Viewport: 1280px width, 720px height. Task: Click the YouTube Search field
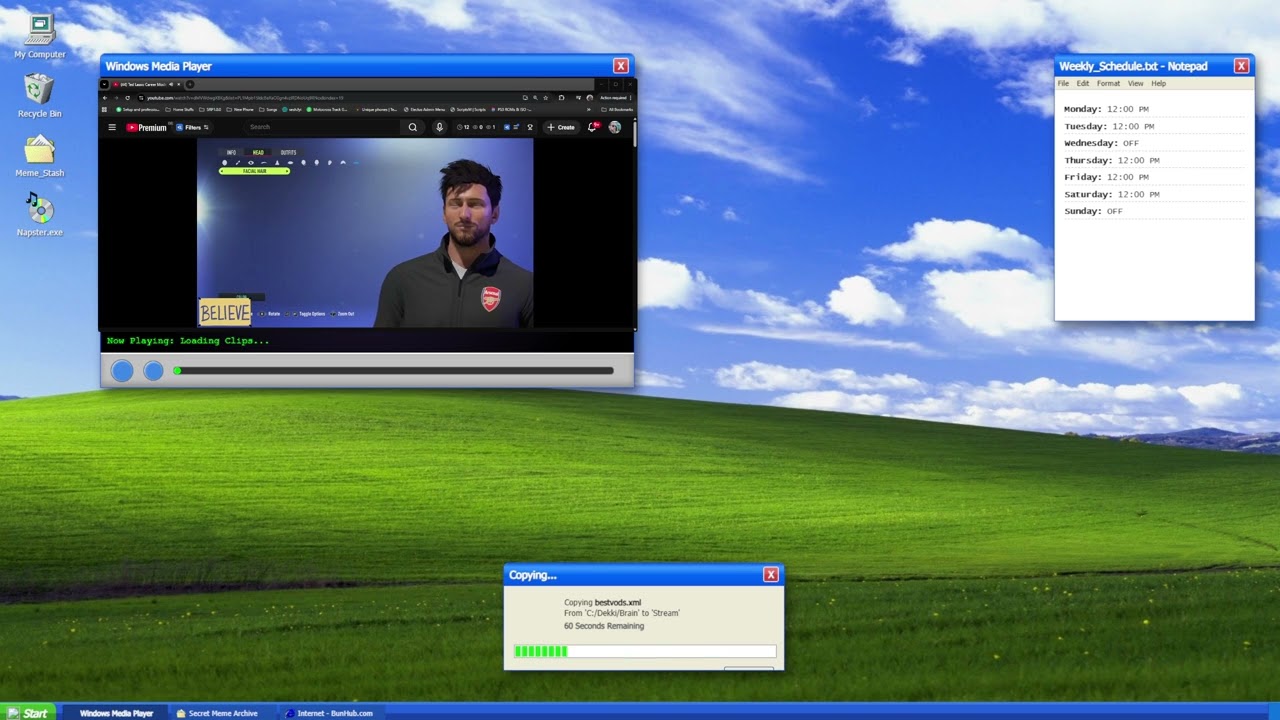[320, 127]
